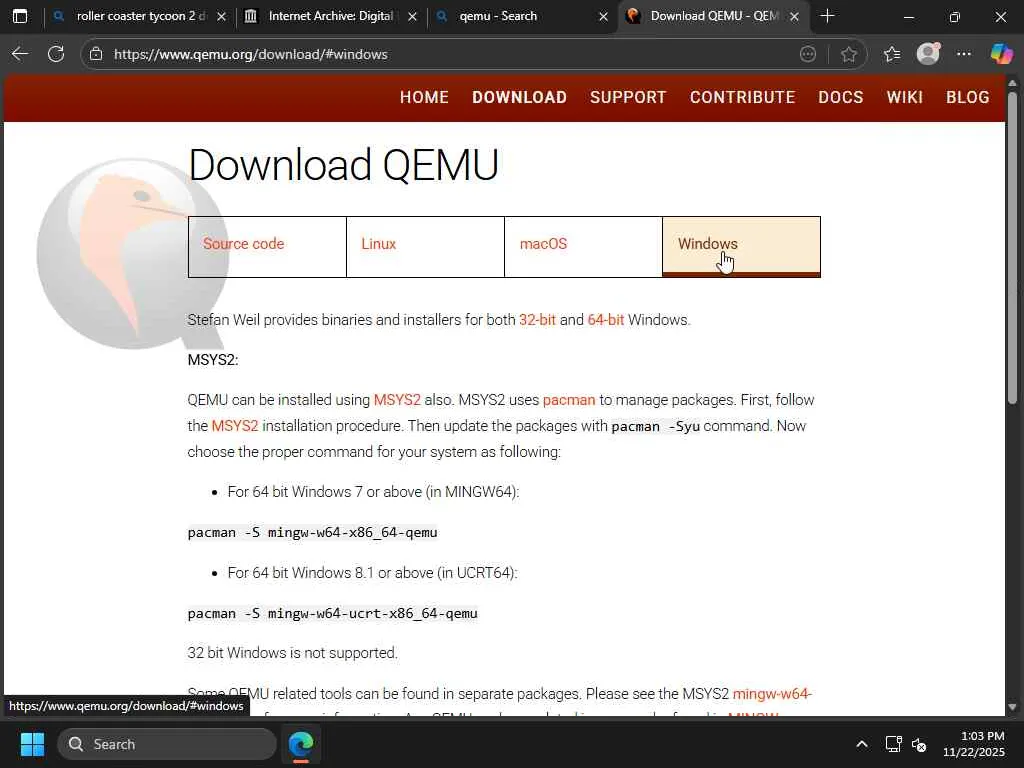Open the Windows Start menu
This screenshot has width=1024, height=768.
(32, 744)
